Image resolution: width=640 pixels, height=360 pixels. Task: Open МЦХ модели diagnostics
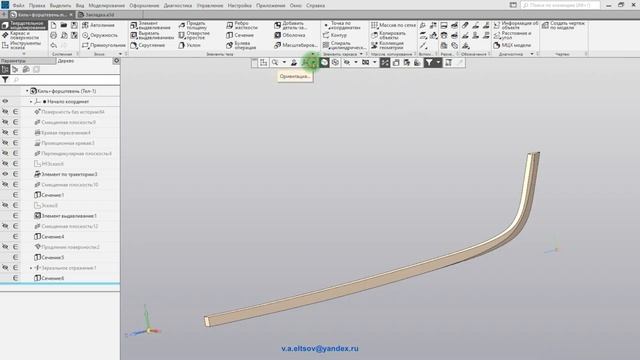[512, 45]
